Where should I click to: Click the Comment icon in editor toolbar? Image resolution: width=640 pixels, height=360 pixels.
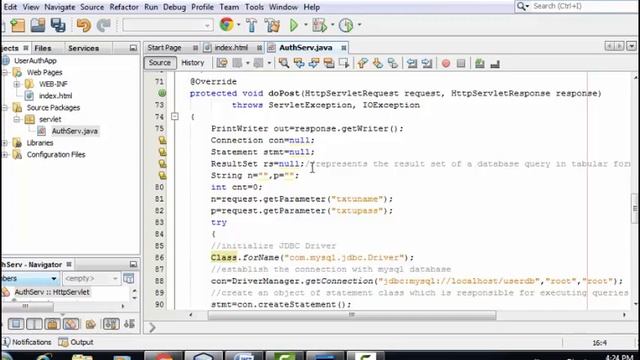pos(480,63)
